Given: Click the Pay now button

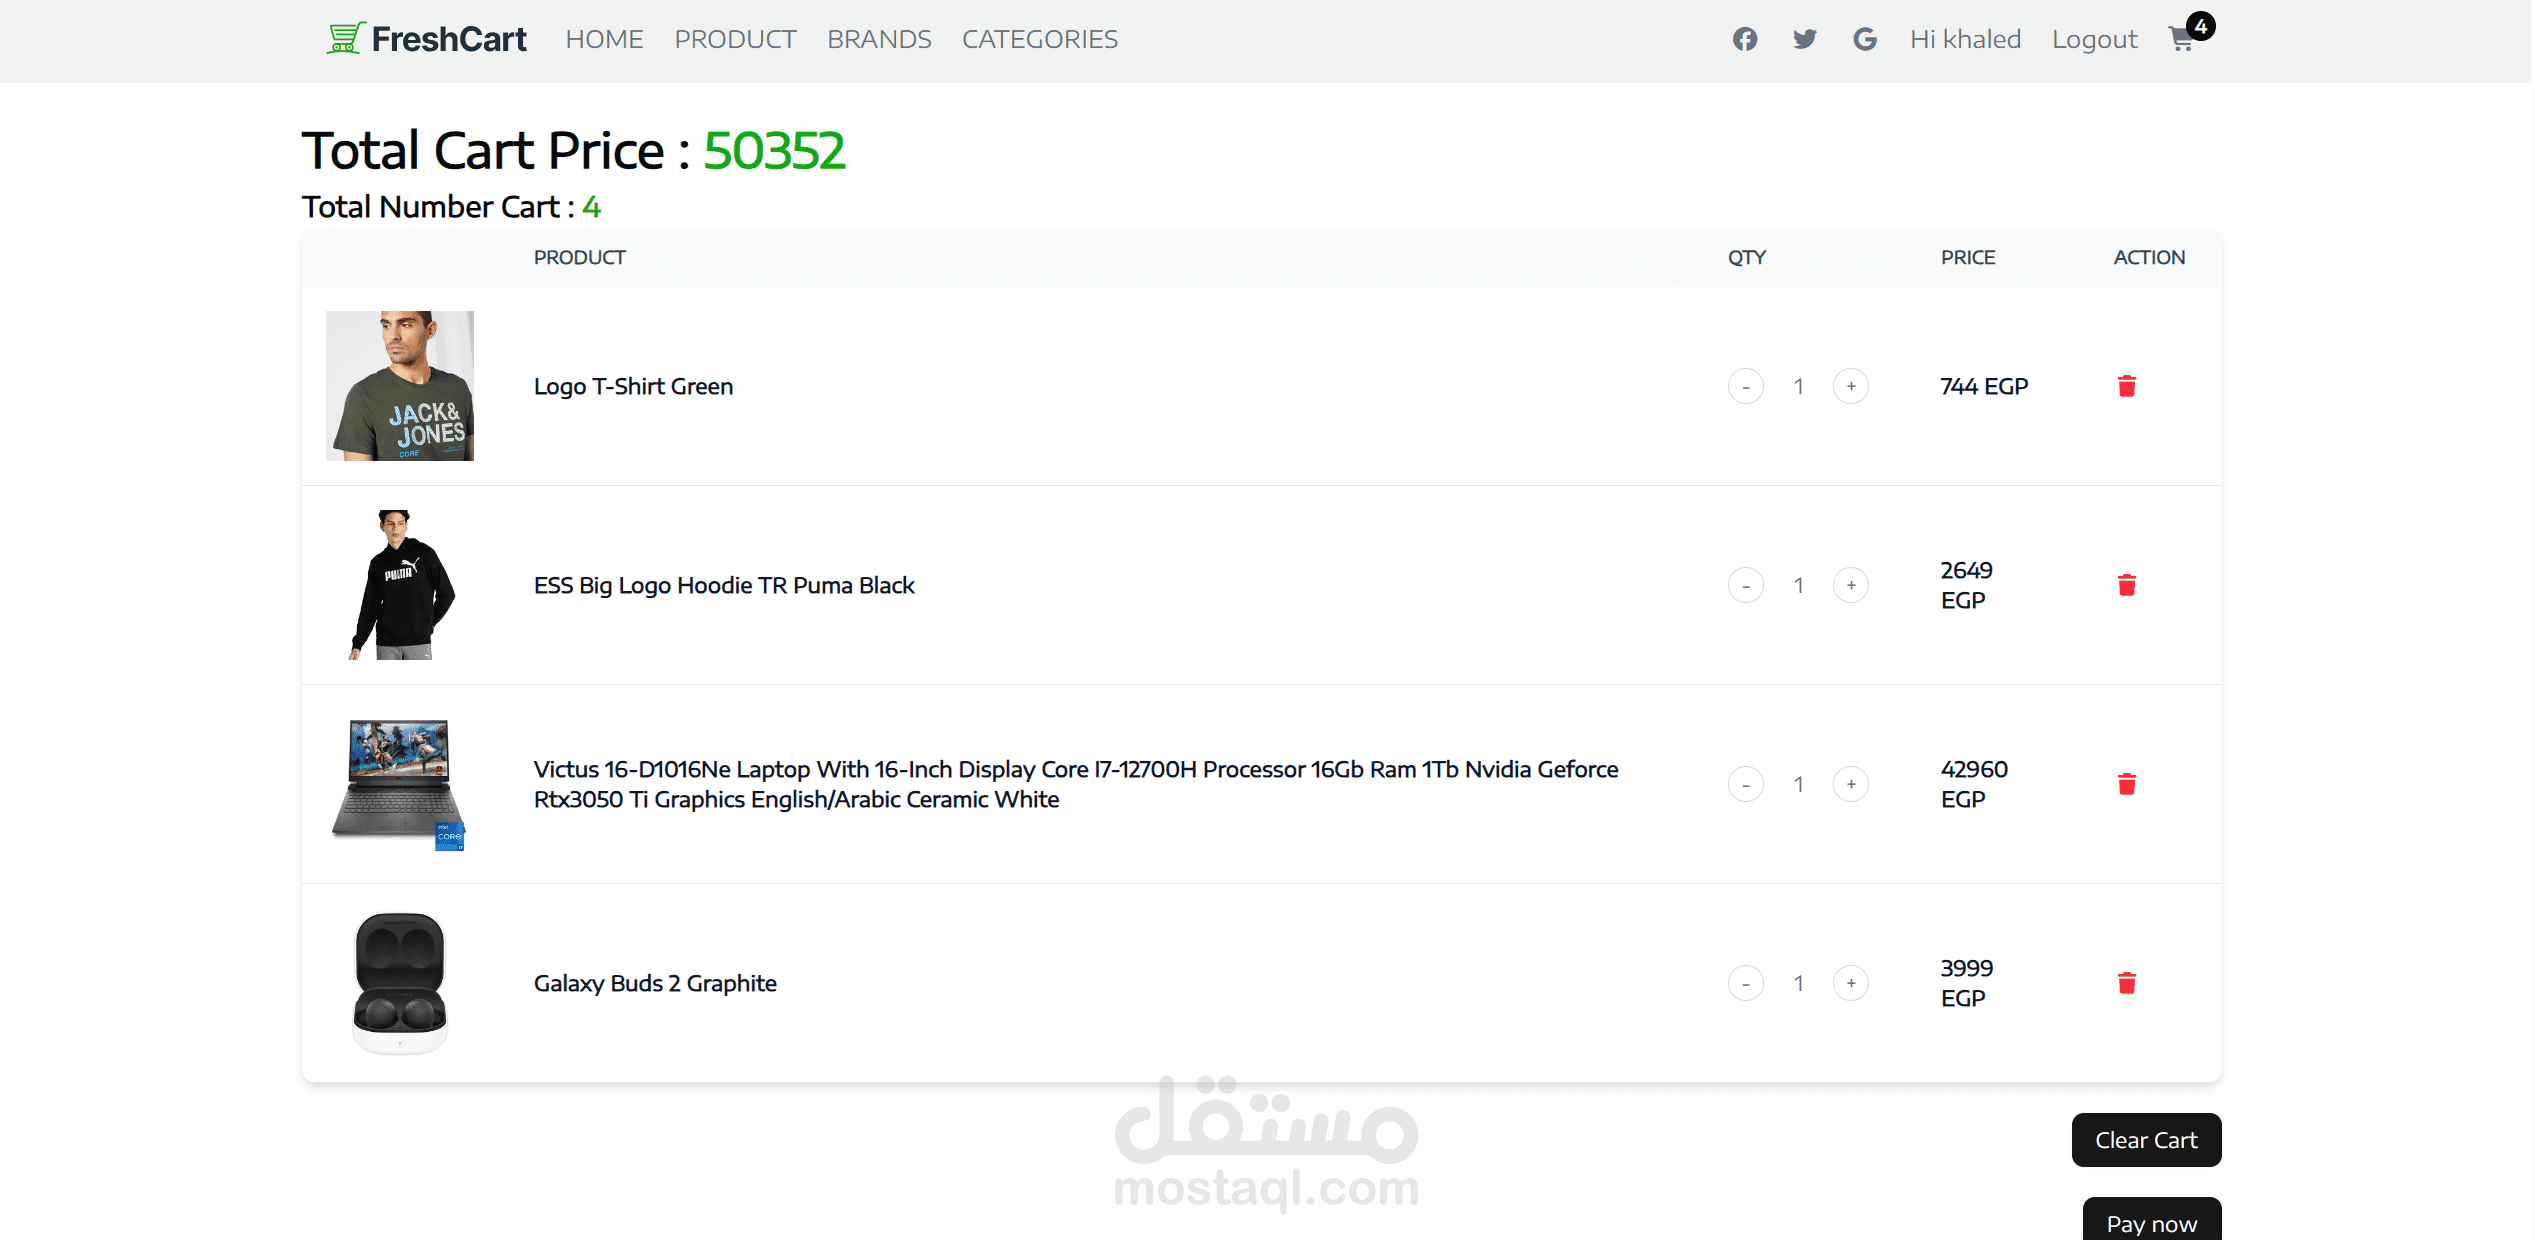Looking at the screenshot, I should tap(2152, 1220).
